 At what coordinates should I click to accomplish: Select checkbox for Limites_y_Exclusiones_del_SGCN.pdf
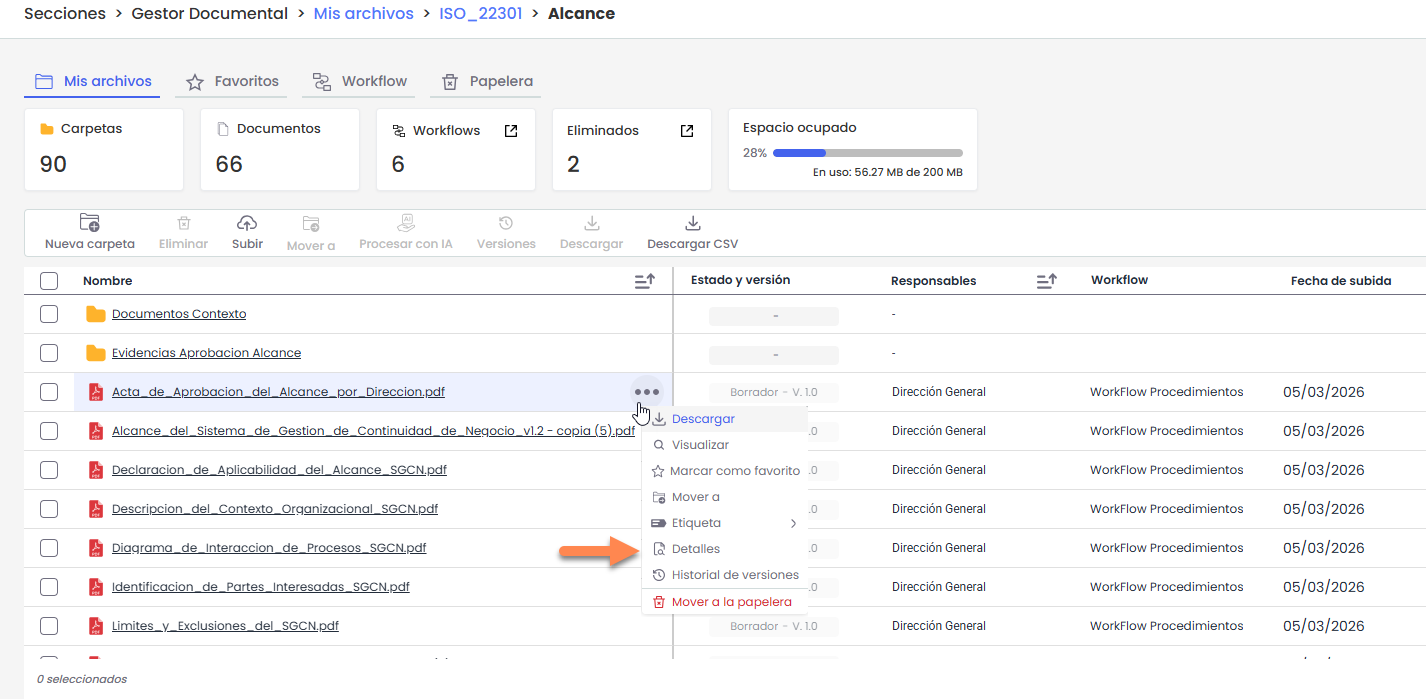[x=49, y=626]
